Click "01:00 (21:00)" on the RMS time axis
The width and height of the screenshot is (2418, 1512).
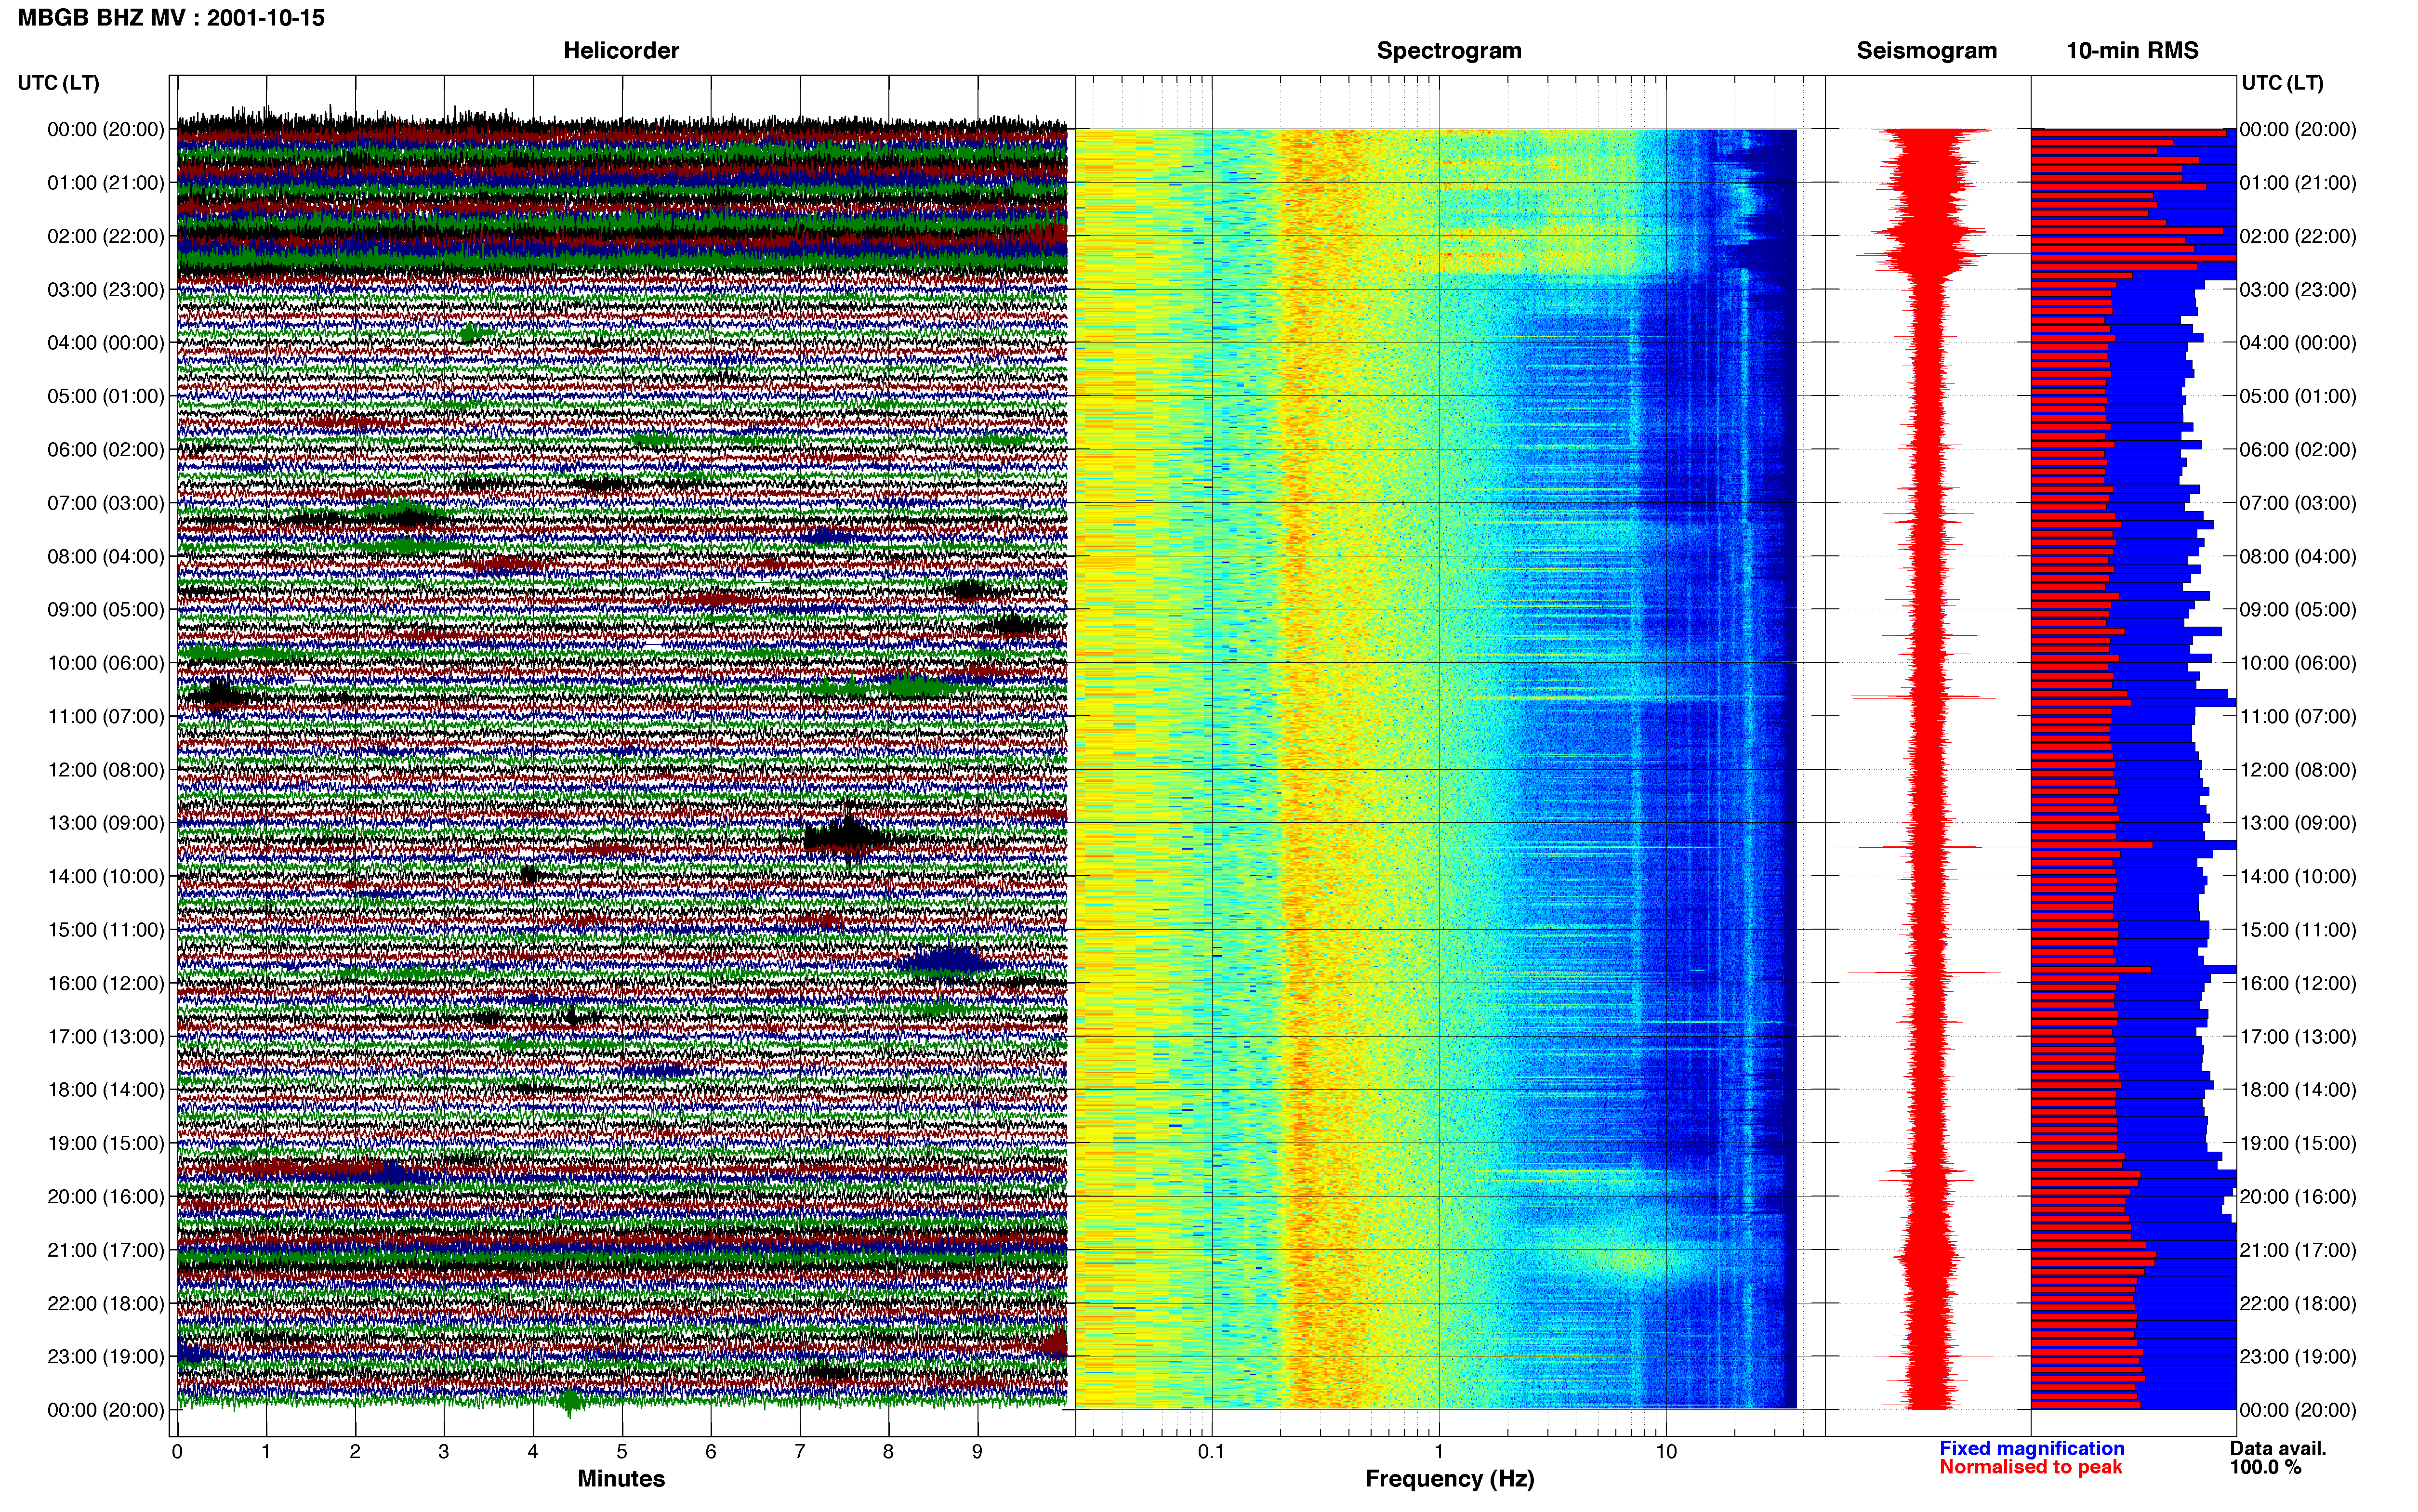tap(2297, 183)
